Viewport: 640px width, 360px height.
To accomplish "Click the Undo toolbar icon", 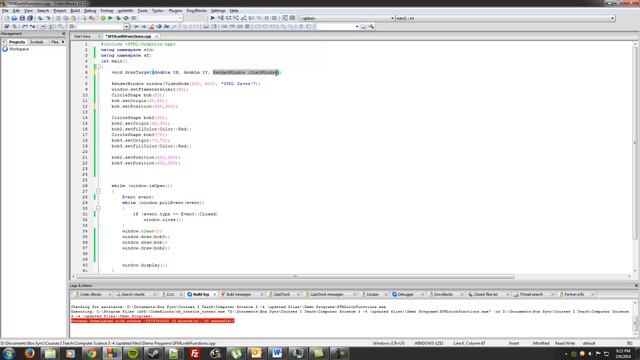I will tap(40, 18).
